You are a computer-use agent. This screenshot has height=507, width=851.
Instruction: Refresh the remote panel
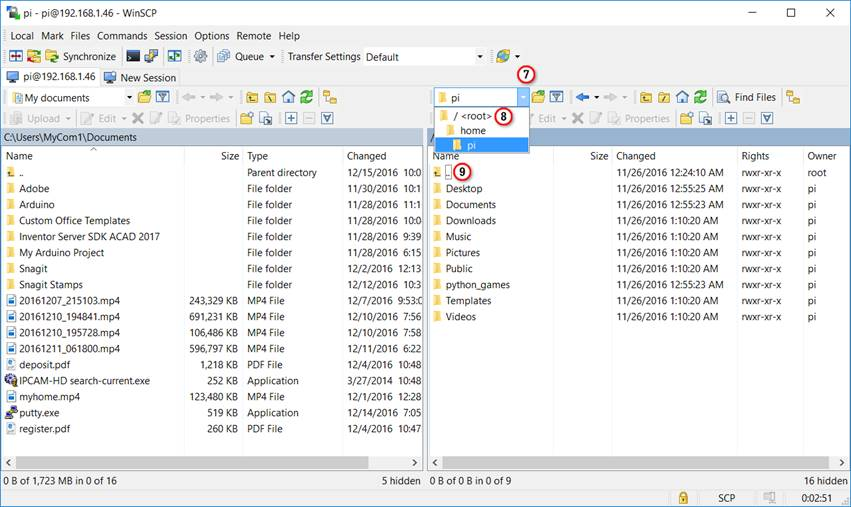(701, 97)
